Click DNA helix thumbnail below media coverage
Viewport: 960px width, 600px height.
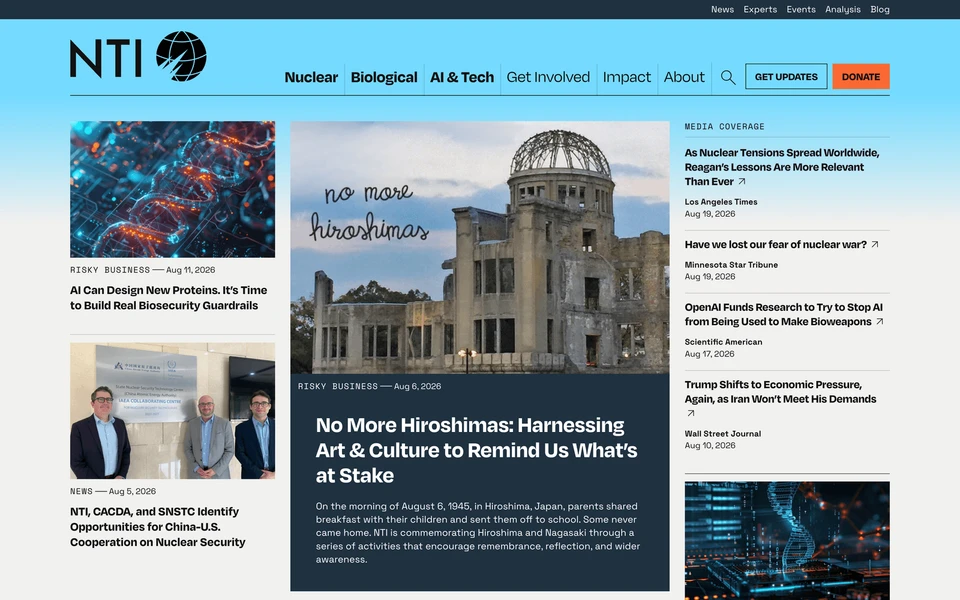787,541
